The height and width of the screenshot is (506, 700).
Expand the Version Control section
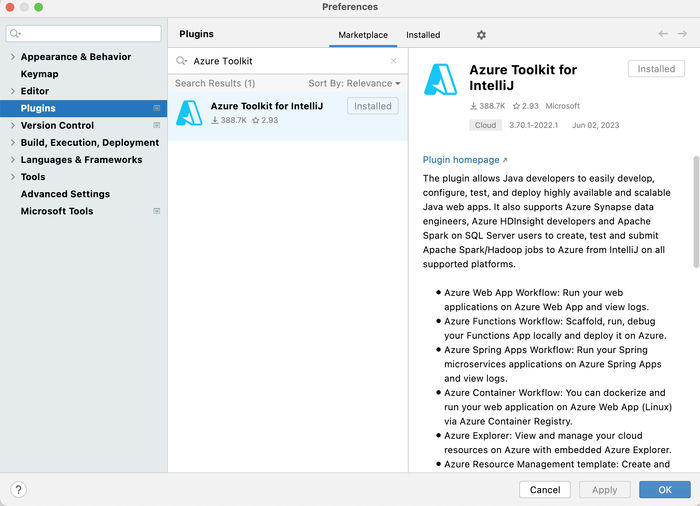click(x=12, y=125)
